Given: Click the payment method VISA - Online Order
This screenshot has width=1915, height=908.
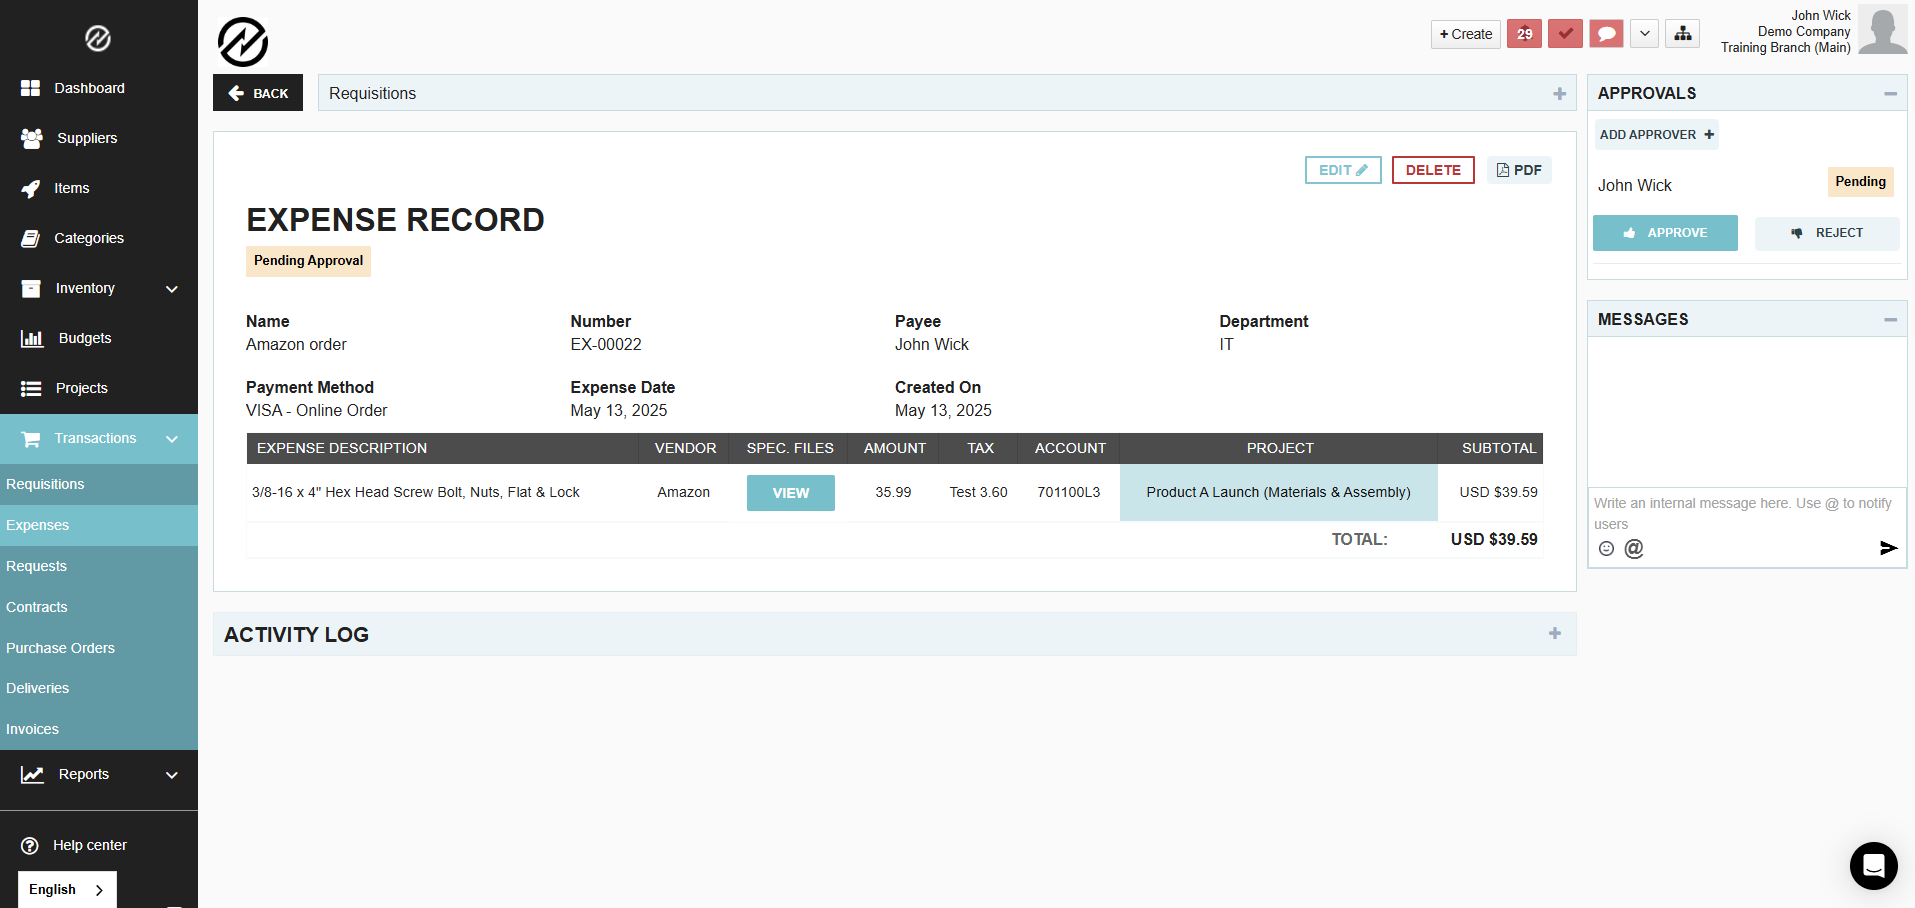Looking at the screenshot, I should (316, 410).
